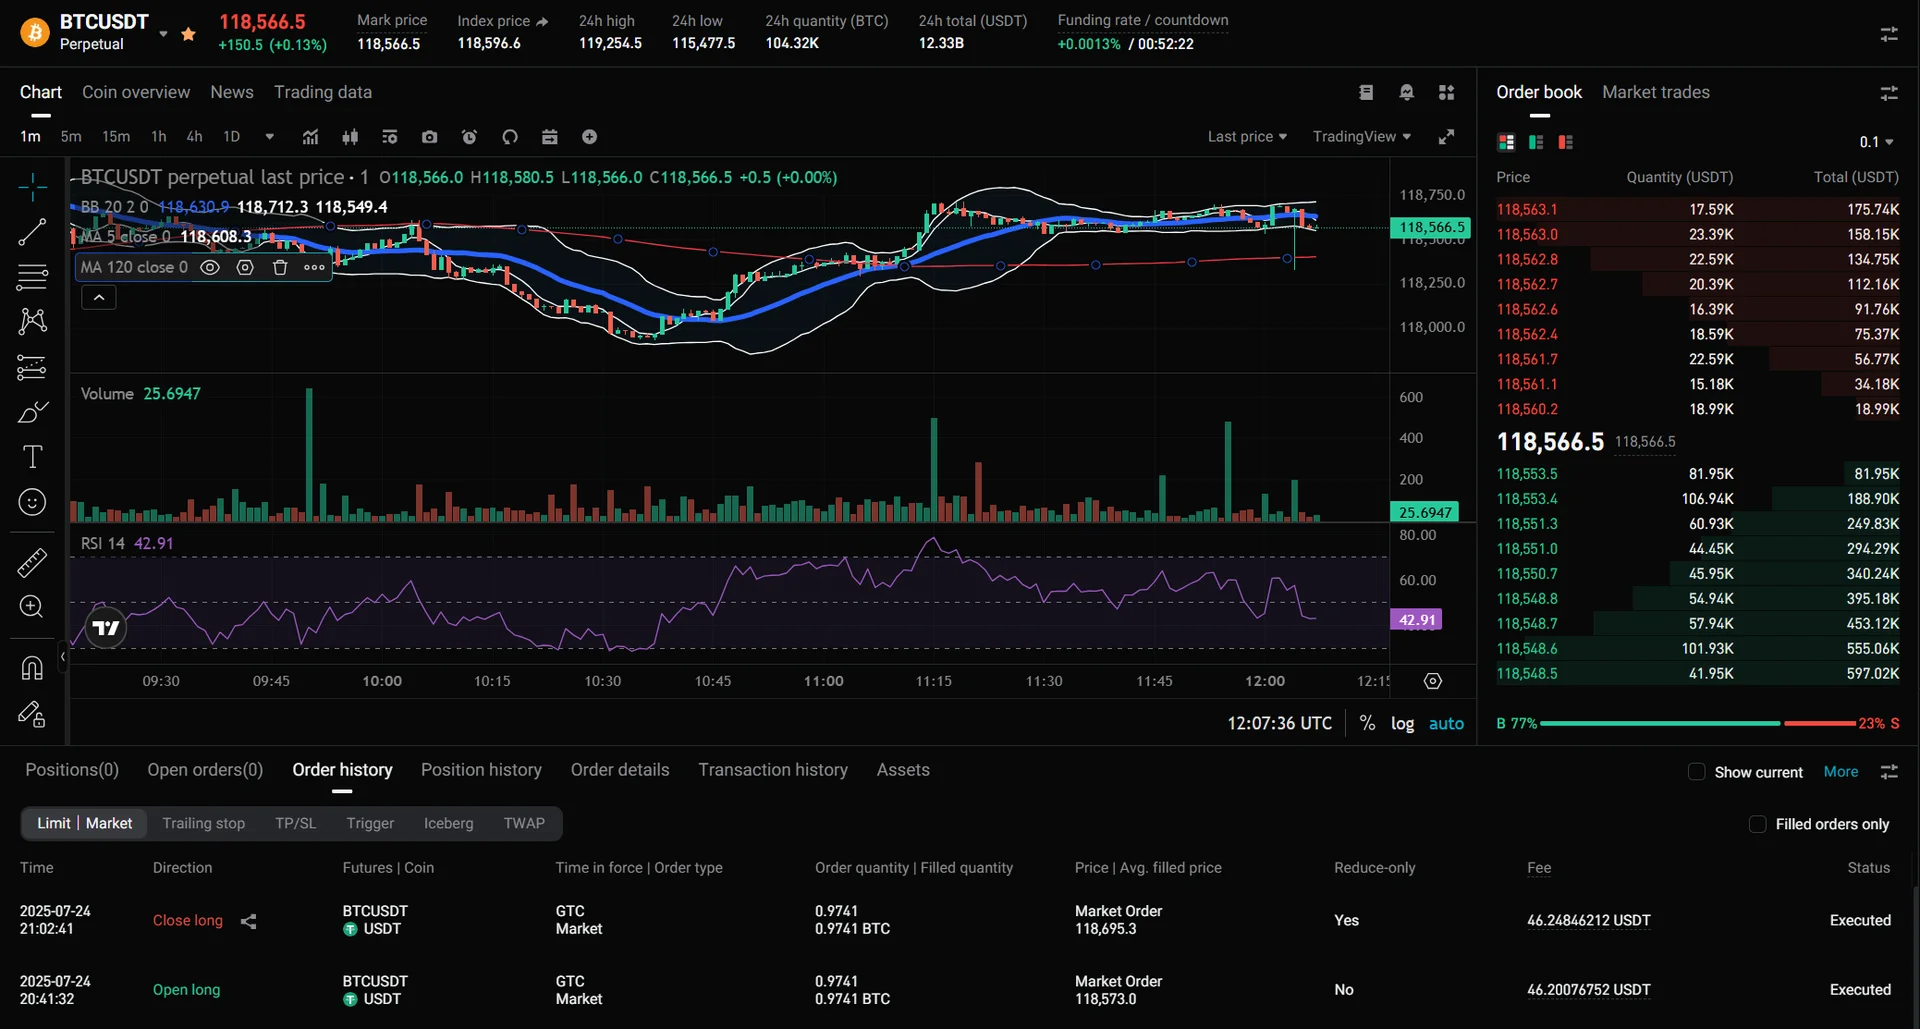Open order book 0.1 precision dropdown

tap(1876, 142)
